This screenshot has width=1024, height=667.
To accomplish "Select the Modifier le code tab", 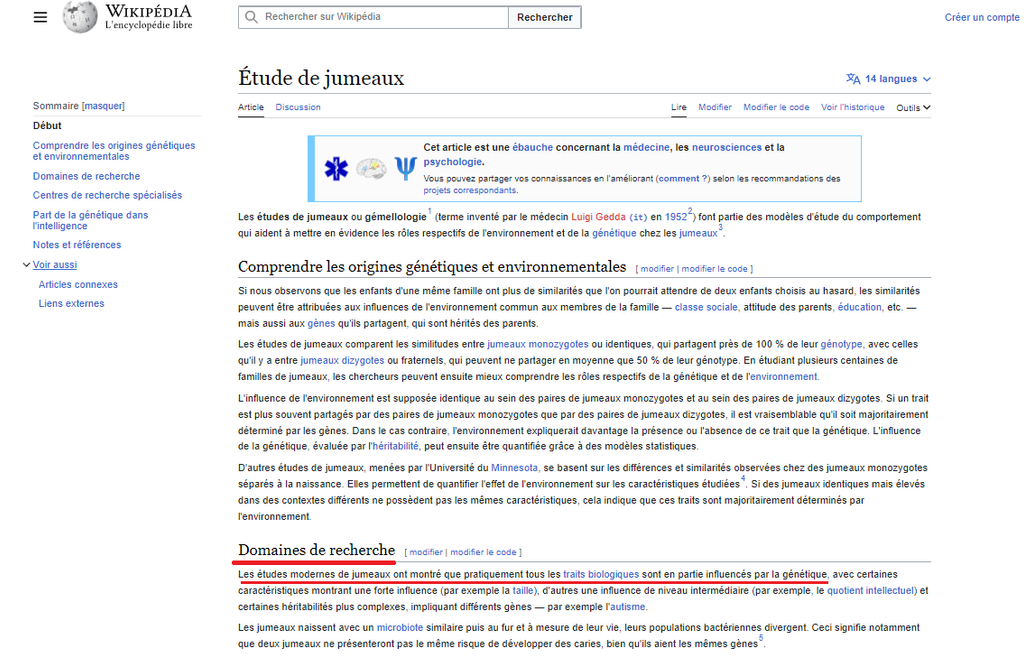I will coord(776,107).
